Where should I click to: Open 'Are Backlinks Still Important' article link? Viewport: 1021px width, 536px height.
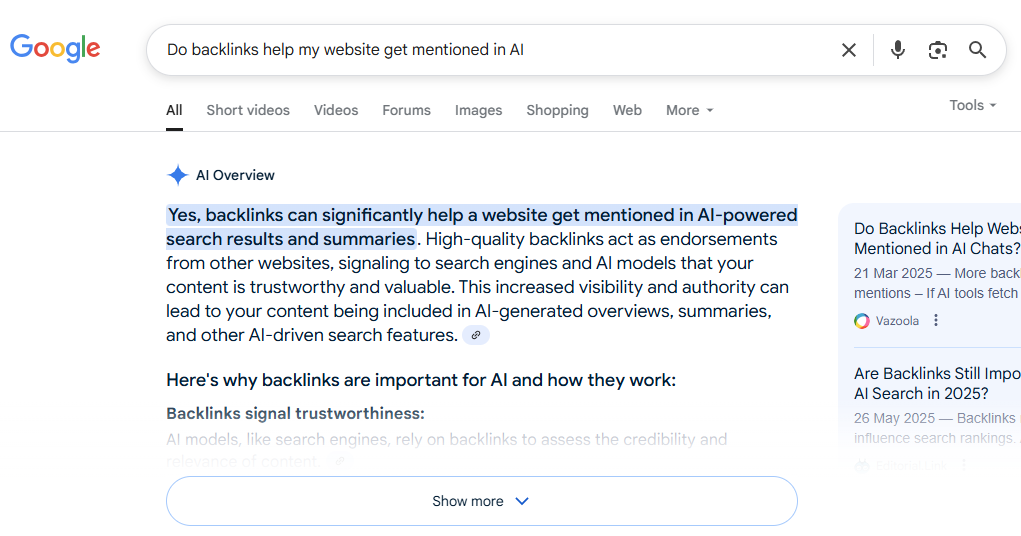937,384
